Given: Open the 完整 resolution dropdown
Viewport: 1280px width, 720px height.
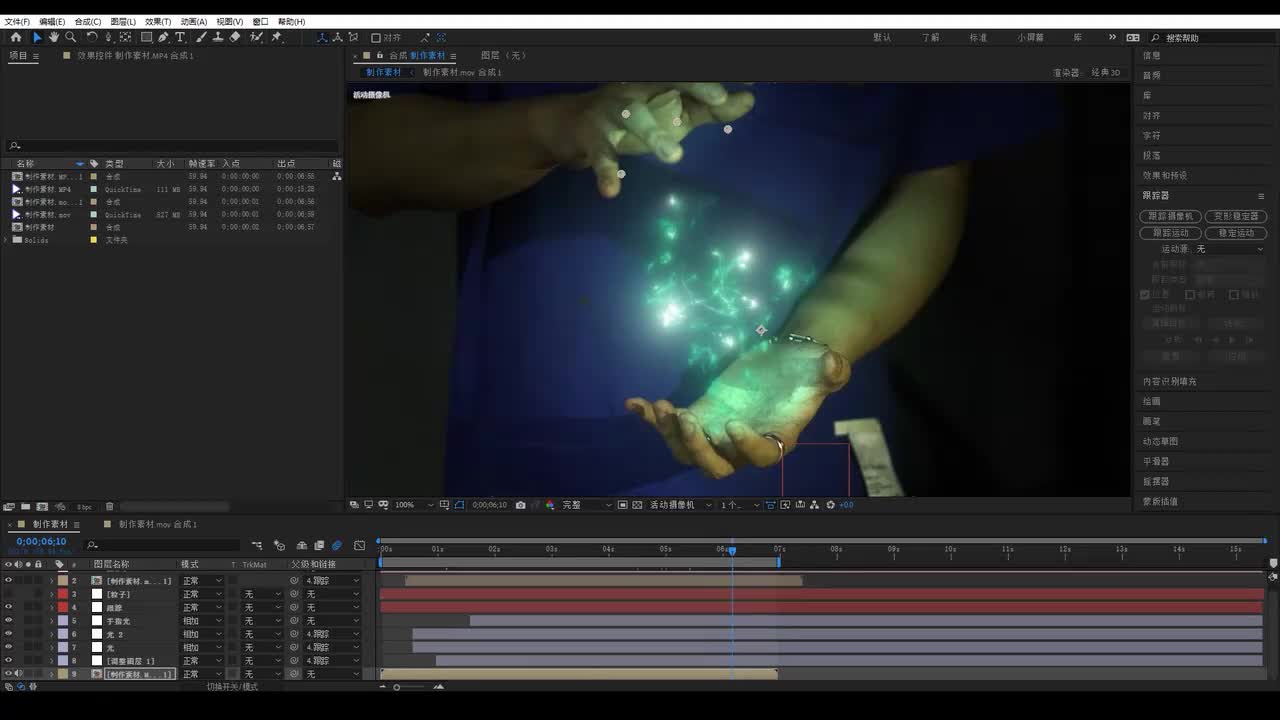Looking at the screenshot, I should (586, 505).
